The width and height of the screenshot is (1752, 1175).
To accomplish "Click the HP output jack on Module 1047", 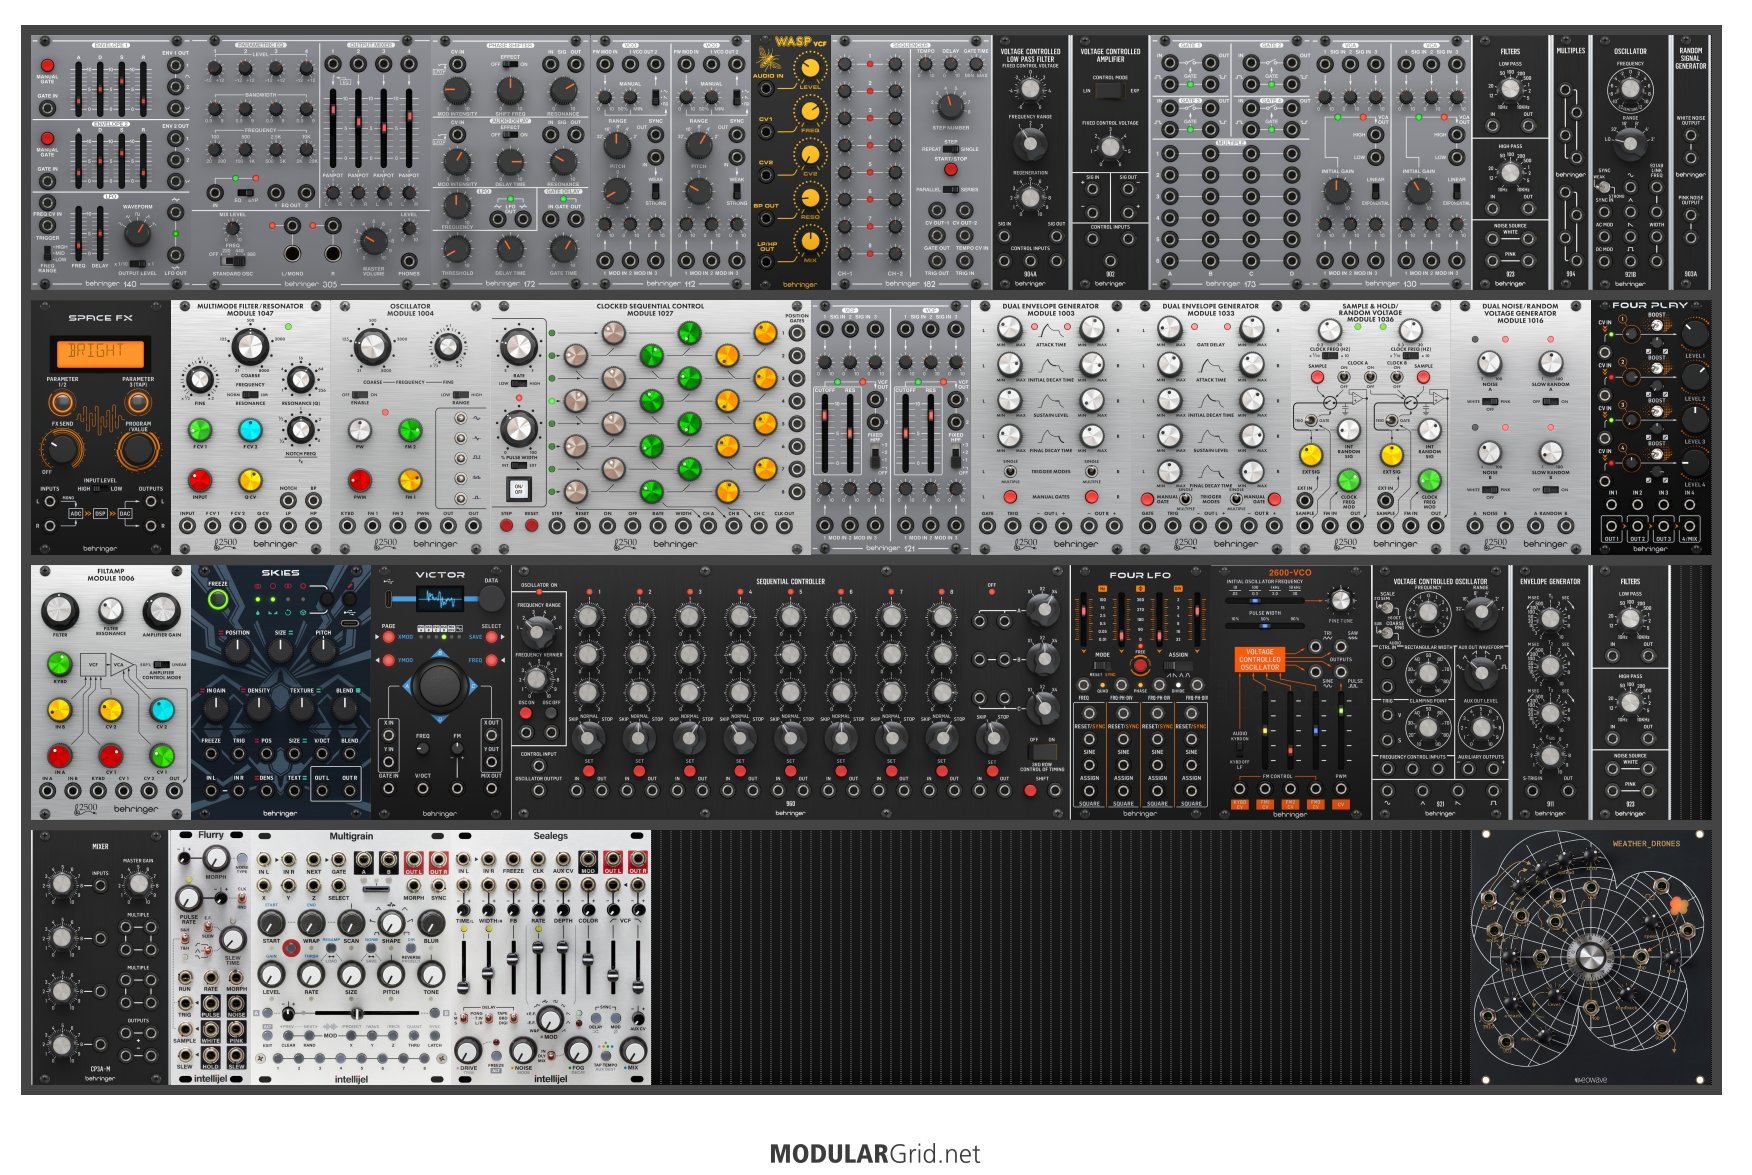I will (313, 524).
